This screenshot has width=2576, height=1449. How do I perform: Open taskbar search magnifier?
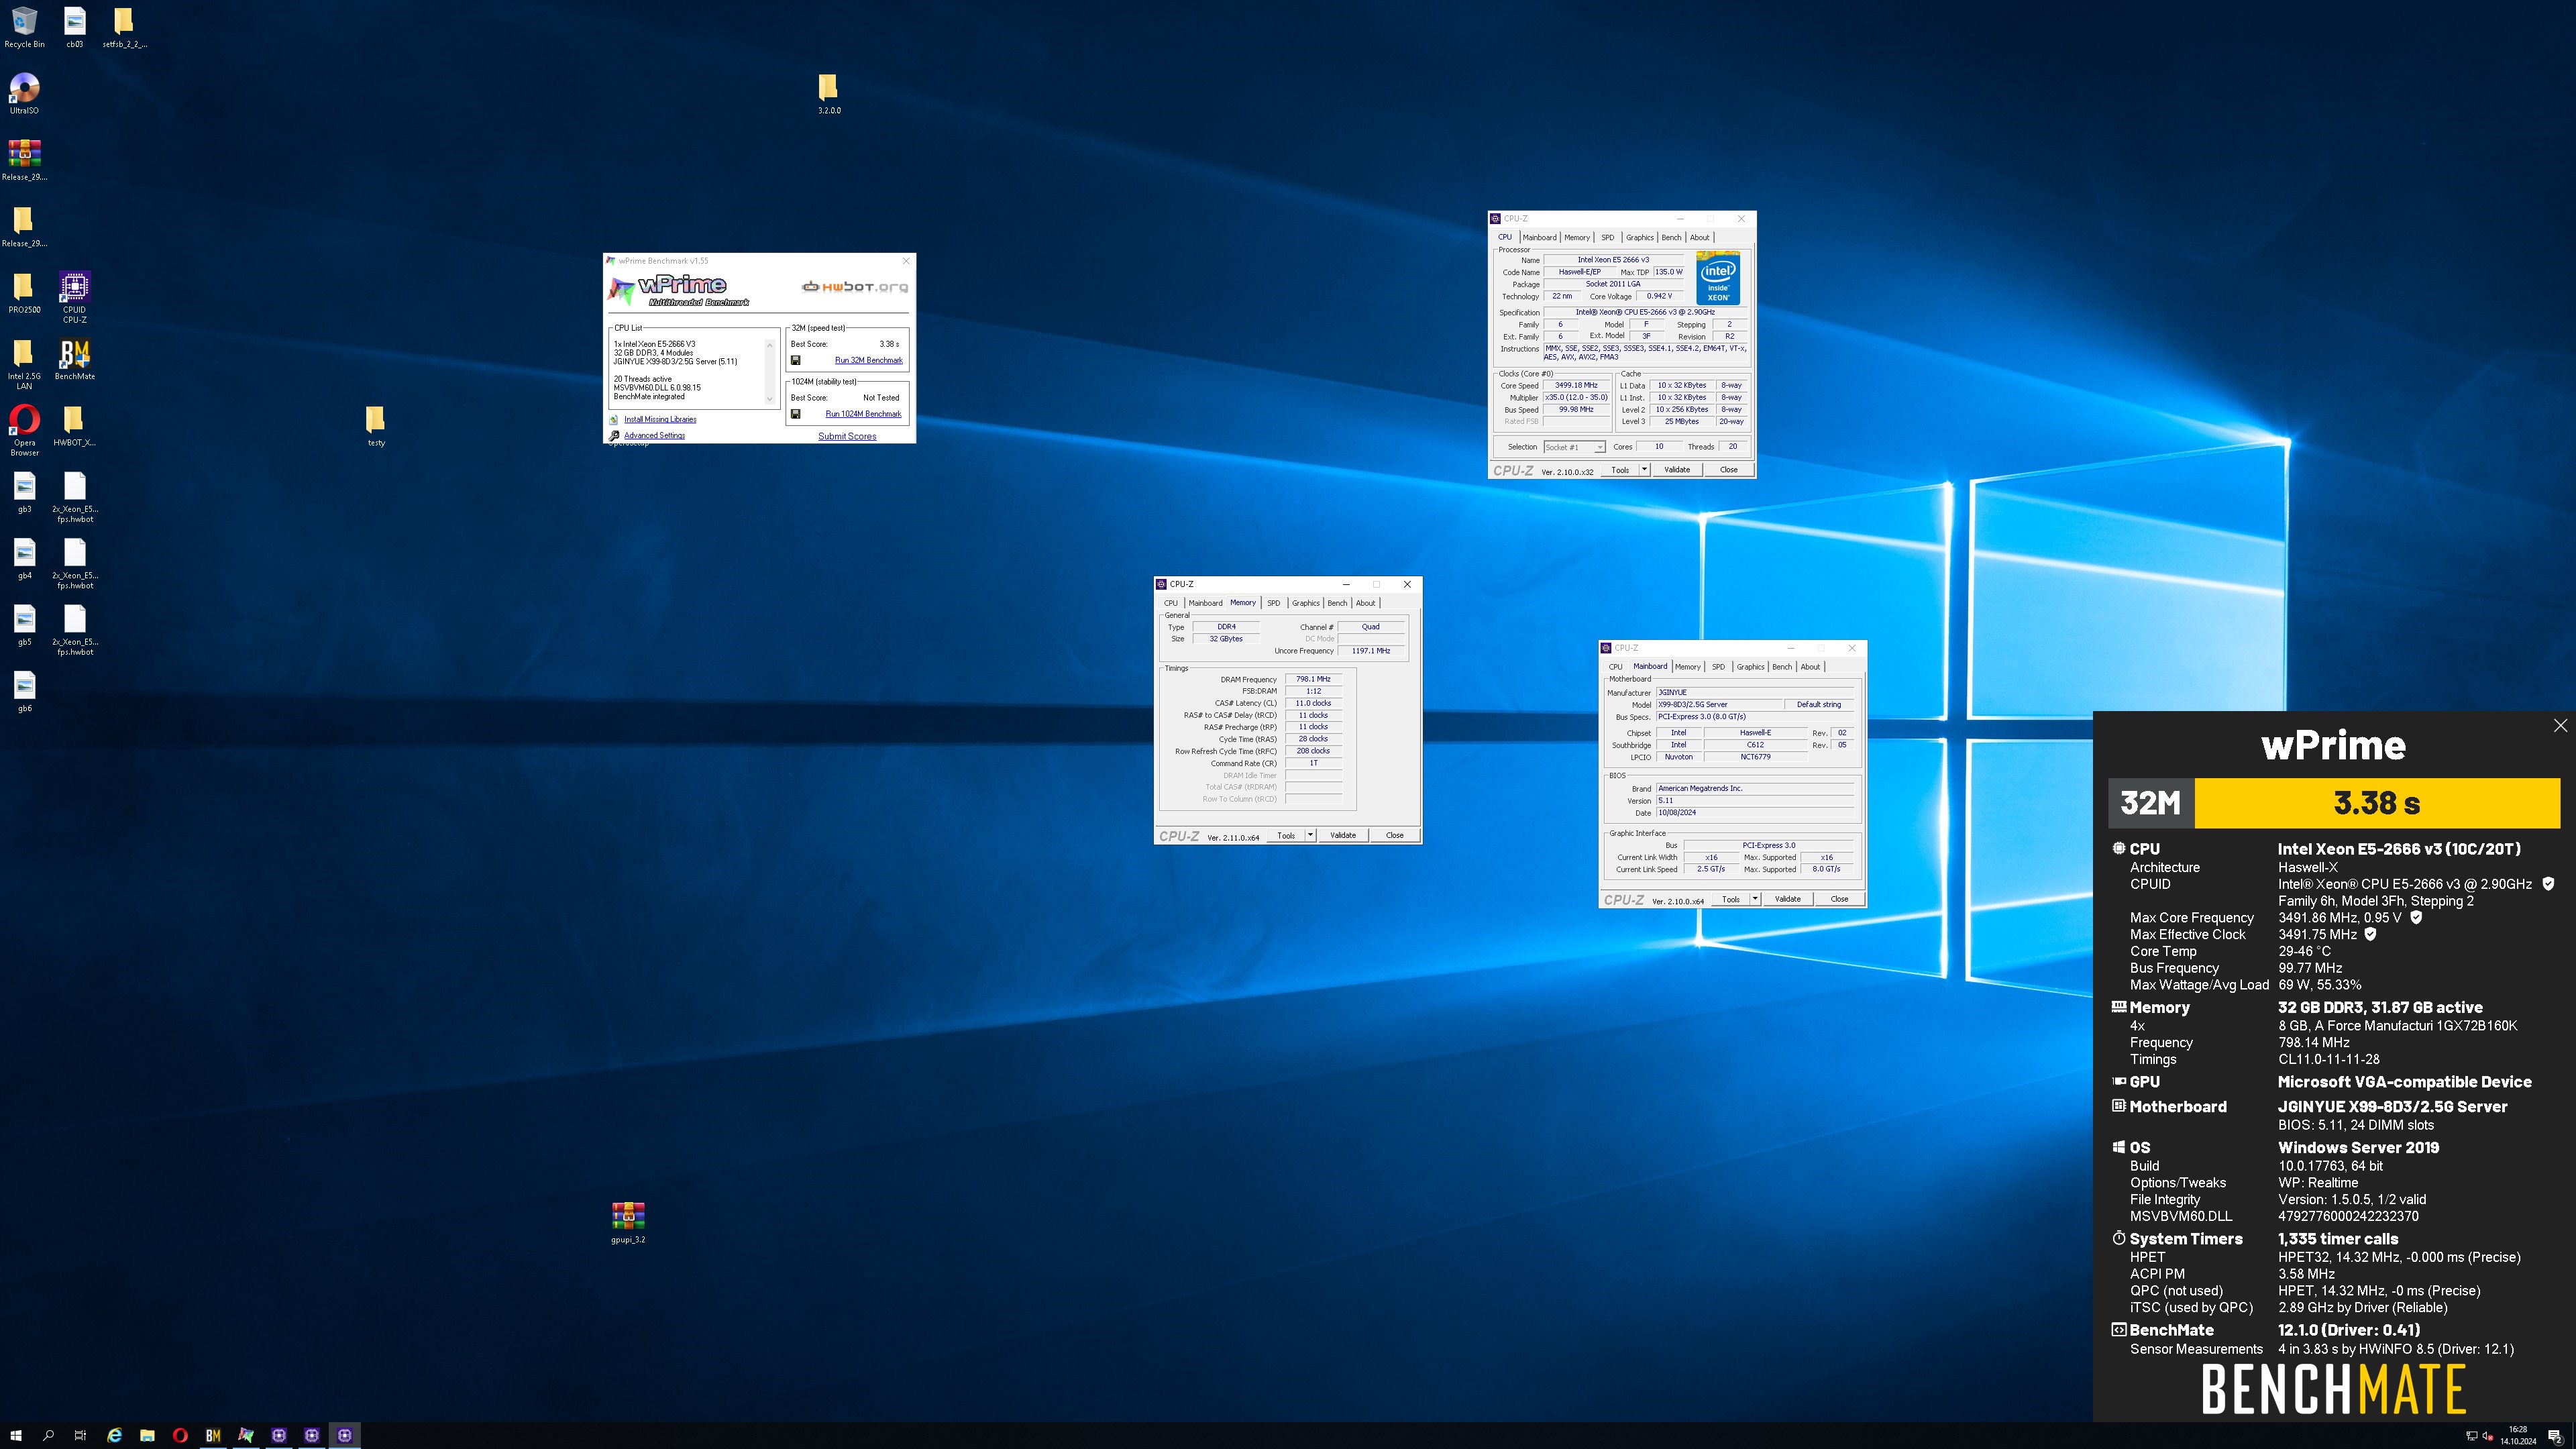(48, 1435)
